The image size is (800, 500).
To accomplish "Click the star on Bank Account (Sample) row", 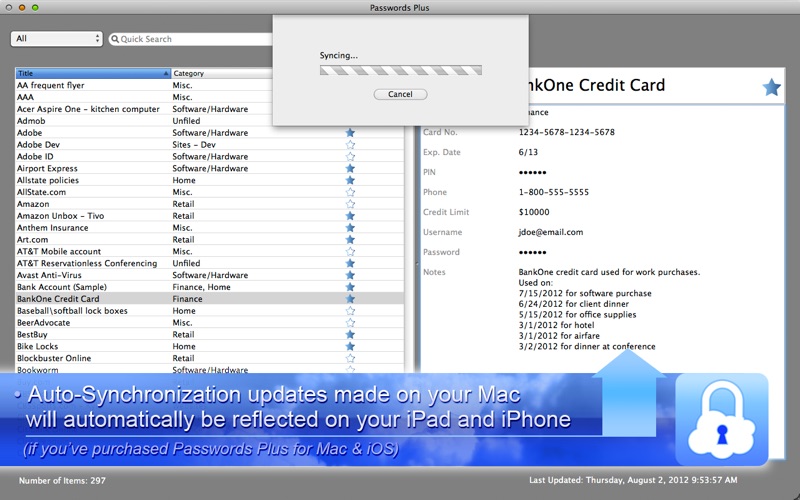I will (x=350, y=287).
